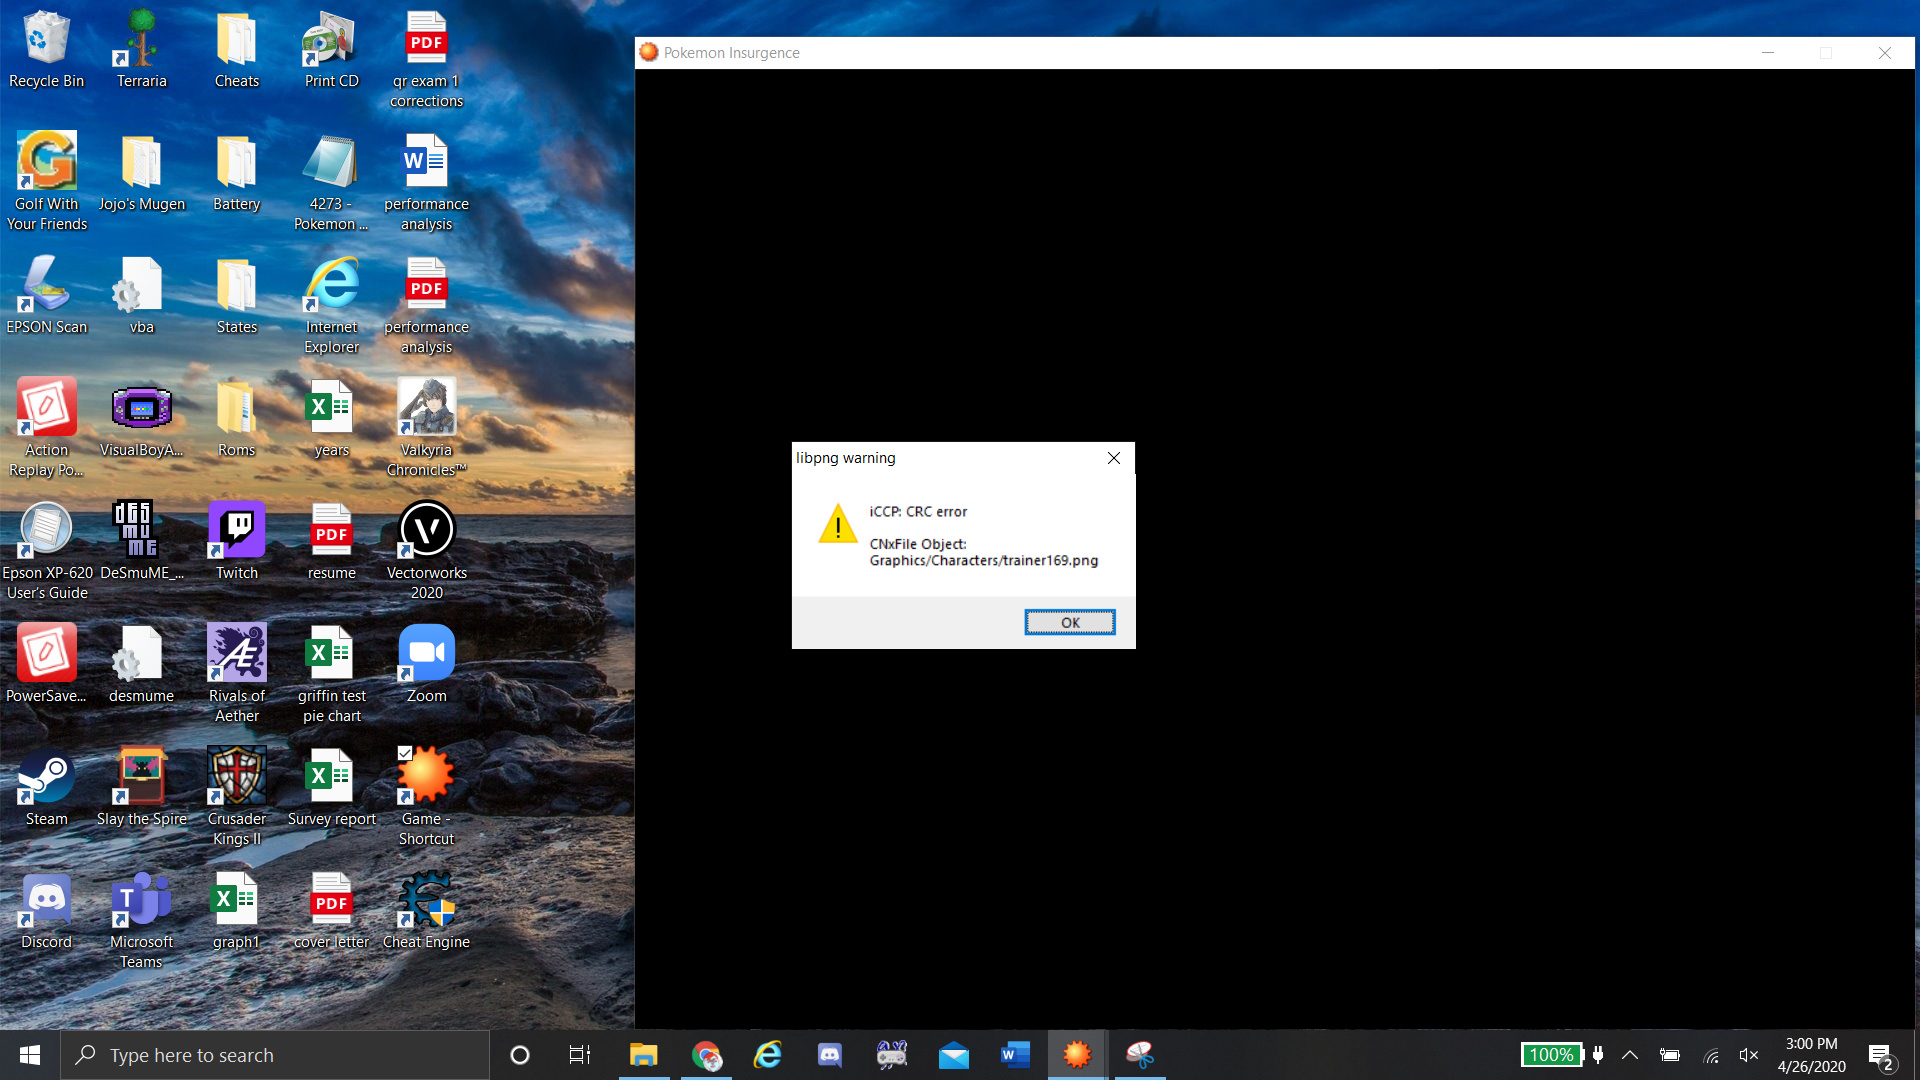This screenshot has width=1920, height=1080.
Task: Open Internet Explorer from the taskbar
Action: pyautogui.click(x=768, y=1055)
